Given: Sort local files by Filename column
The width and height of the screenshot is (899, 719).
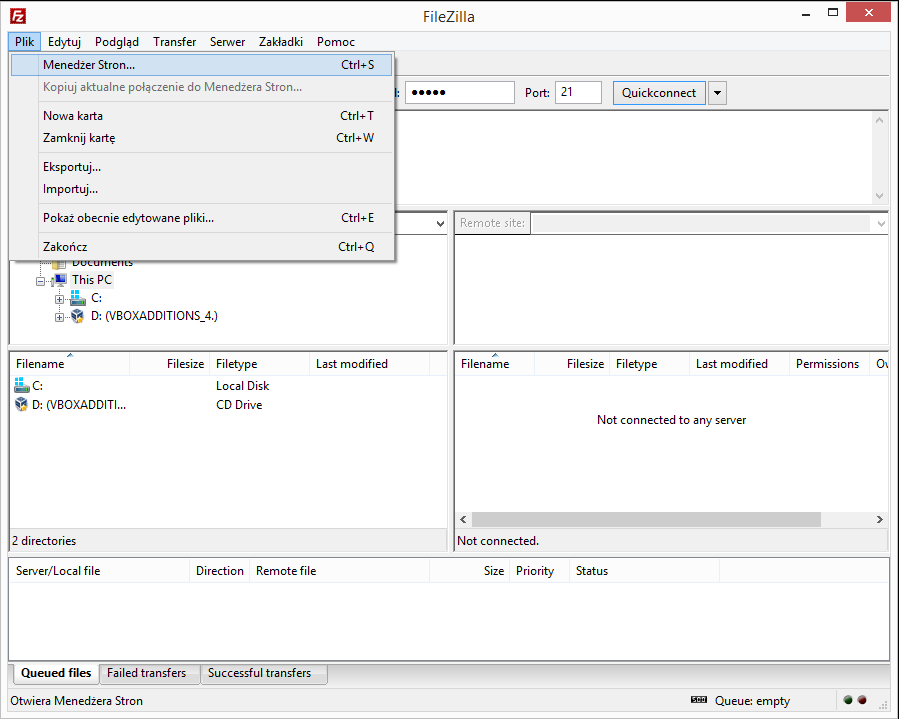Looking at the screenshot, I should coord(70,364).
